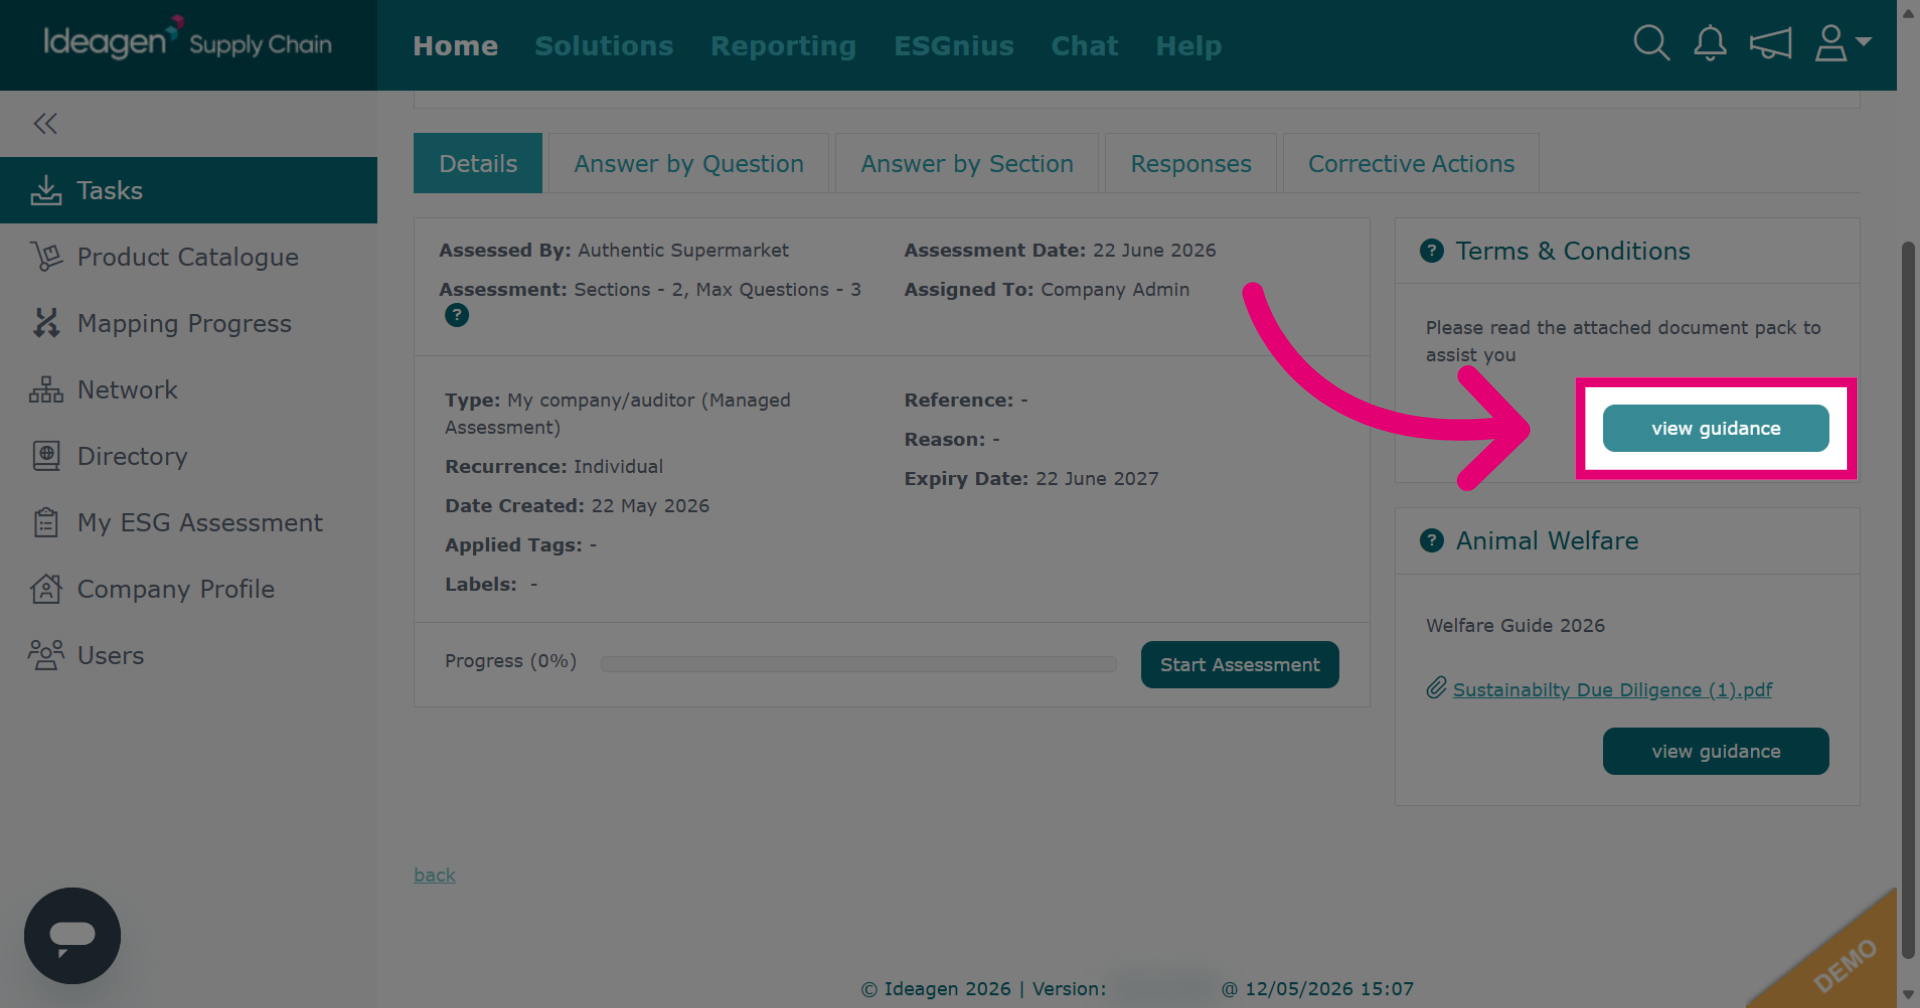Click the back link
The width and height of the screenshot is (1920, 1008).
click(x=434, y=875)
